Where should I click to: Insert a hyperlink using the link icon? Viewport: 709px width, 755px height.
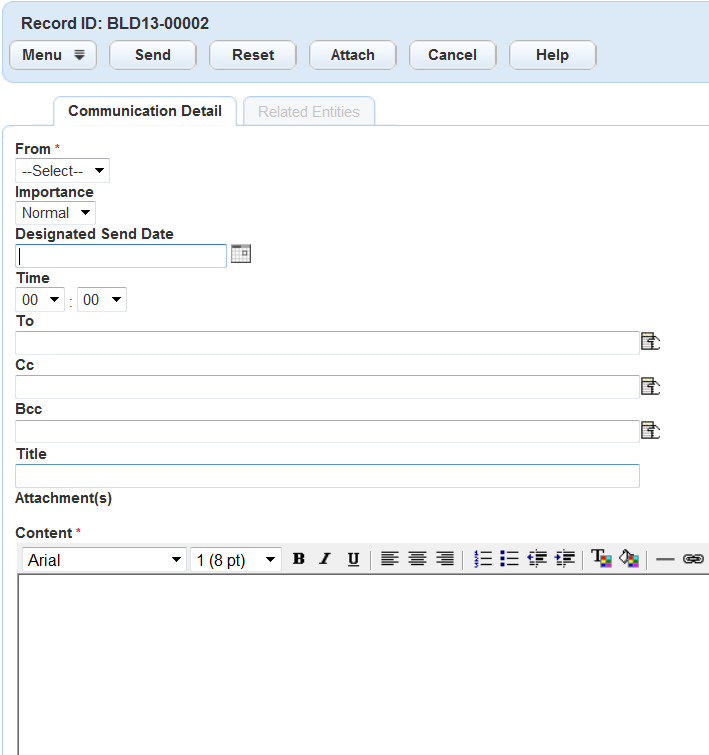click(x=693, y=560)
